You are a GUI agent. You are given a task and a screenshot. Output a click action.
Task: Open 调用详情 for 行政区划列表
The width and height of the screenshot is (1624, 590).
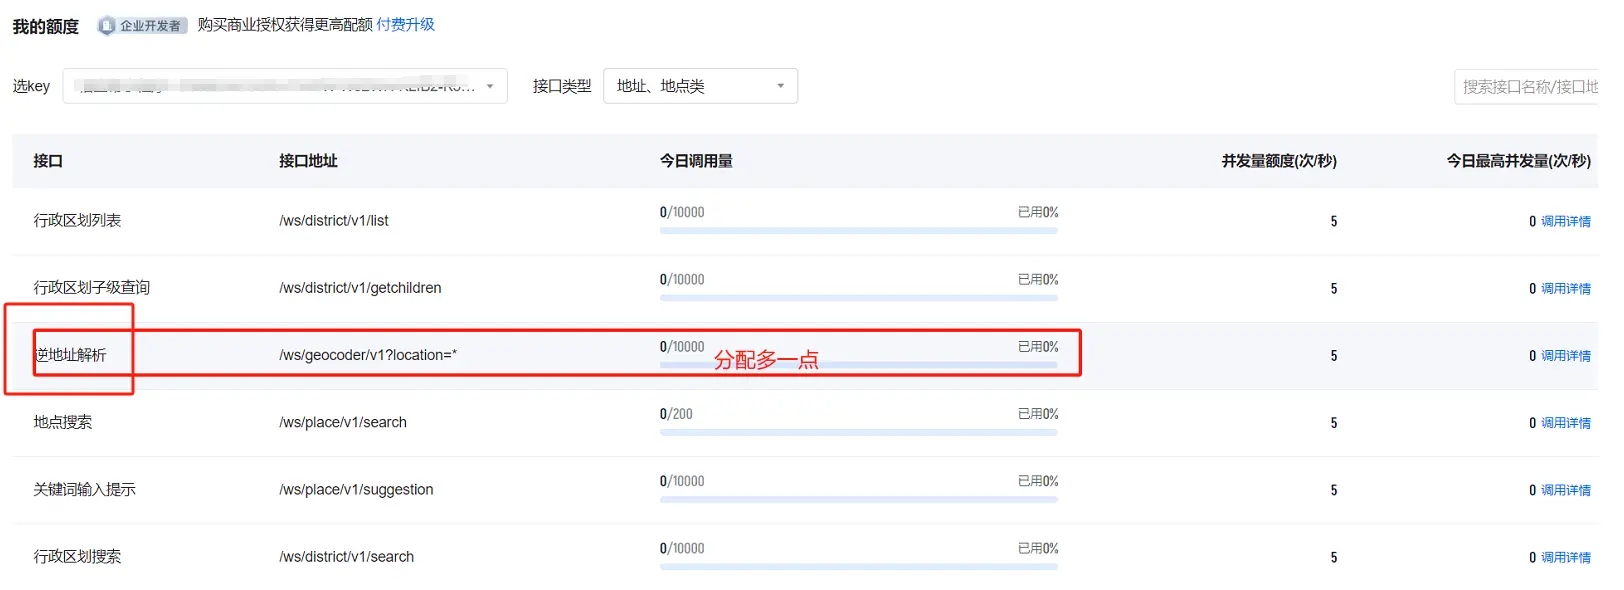tap(1565, 222)
